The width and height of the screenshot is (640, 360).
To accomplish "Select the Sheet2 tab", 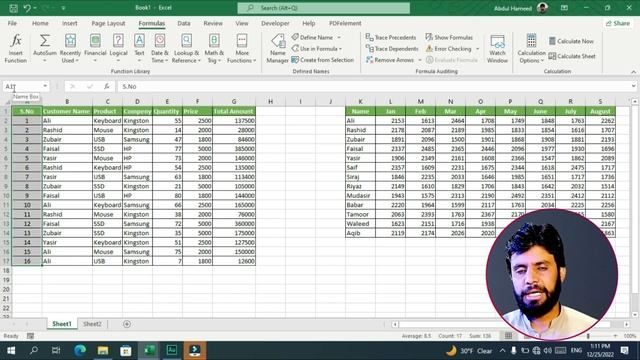I will tap(92, 324).
